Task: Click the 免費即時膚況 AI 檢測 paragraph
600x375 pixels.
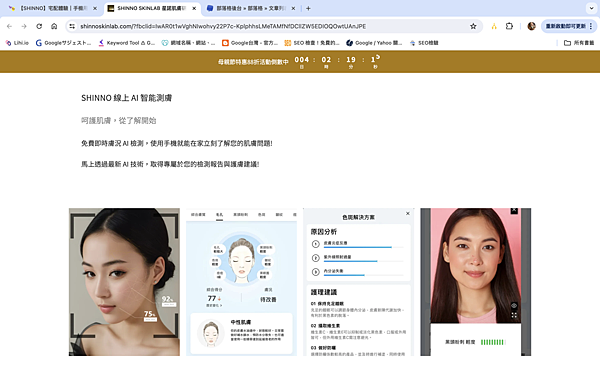Action: 177,143
